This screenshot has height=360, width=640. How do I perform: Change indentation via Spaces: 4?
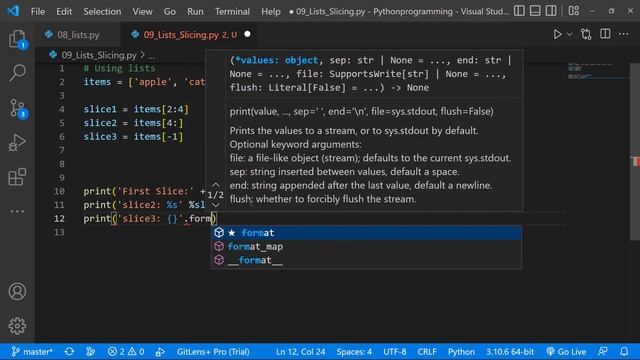[354, 351]
